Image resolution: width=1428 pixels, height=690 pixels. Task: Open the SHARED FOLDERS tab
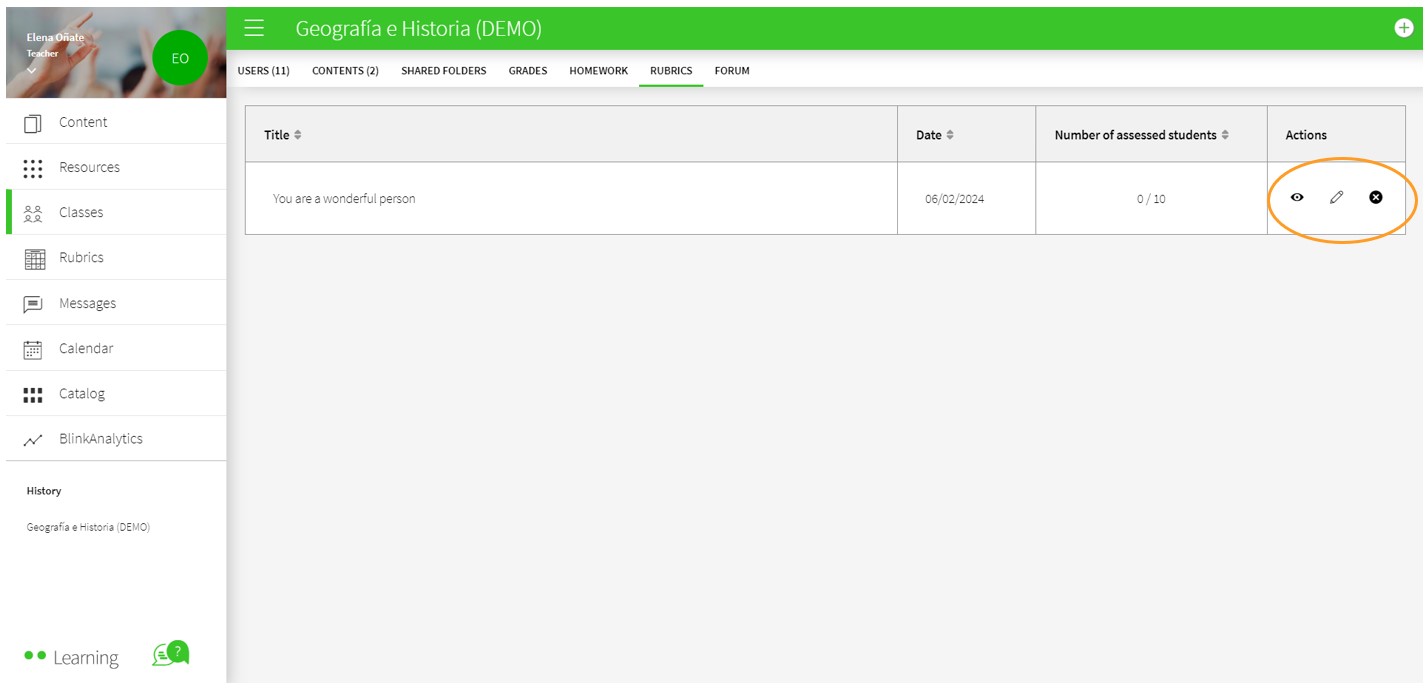pos(444,71)
